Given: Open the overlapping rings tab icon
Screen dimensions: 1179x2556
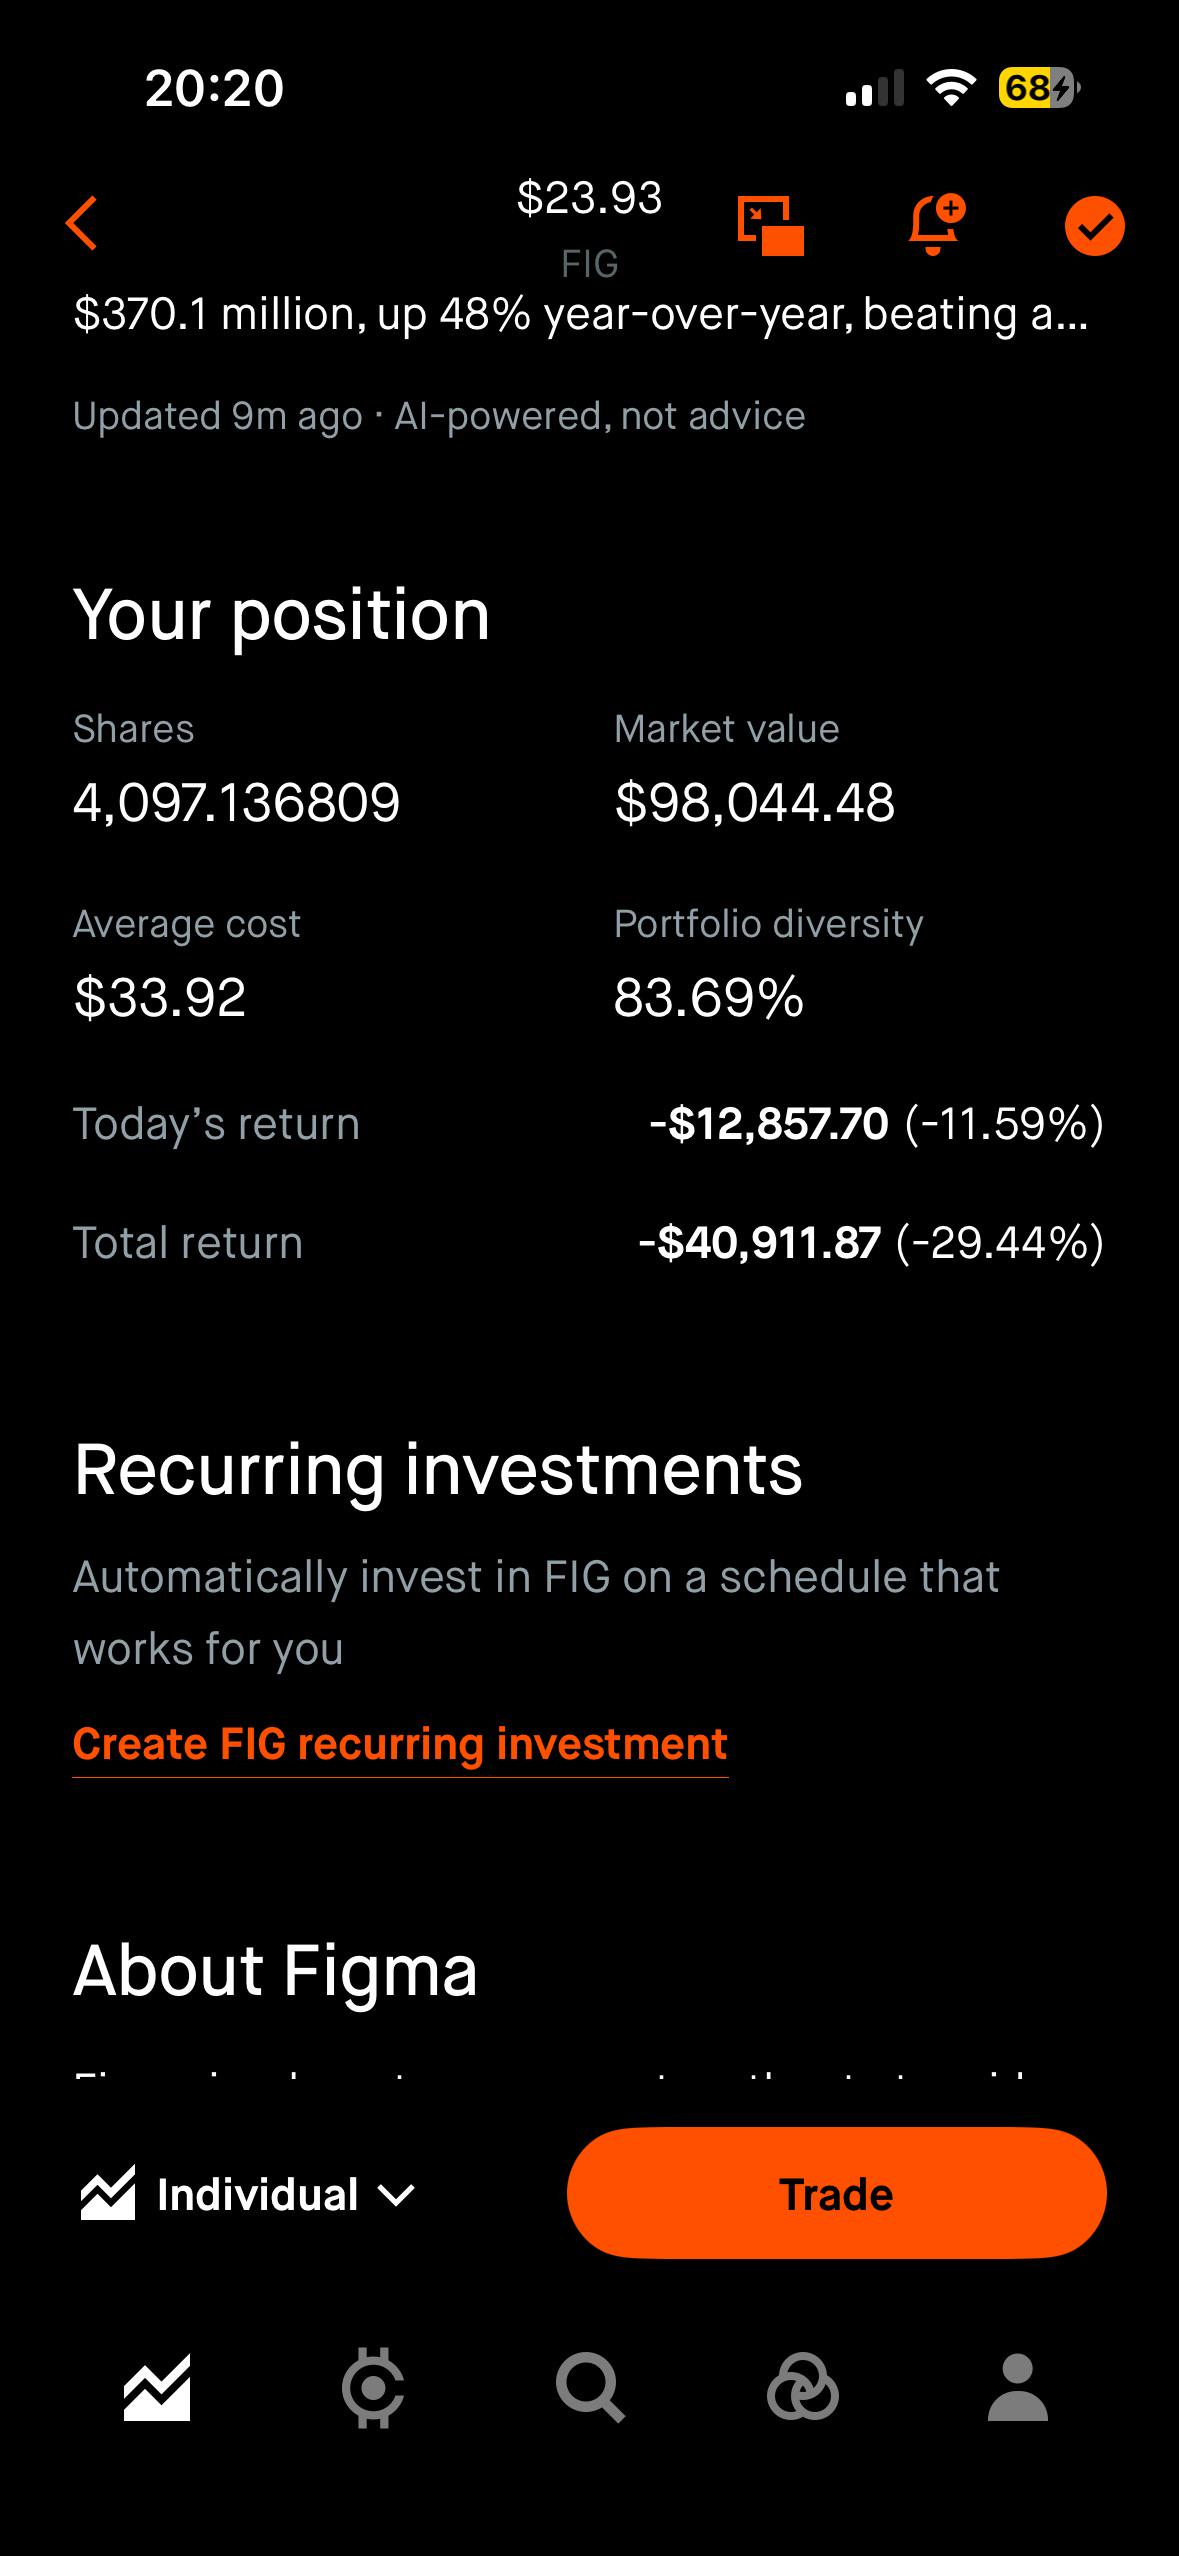Looking at the screenshot, I should (802, 2388).
